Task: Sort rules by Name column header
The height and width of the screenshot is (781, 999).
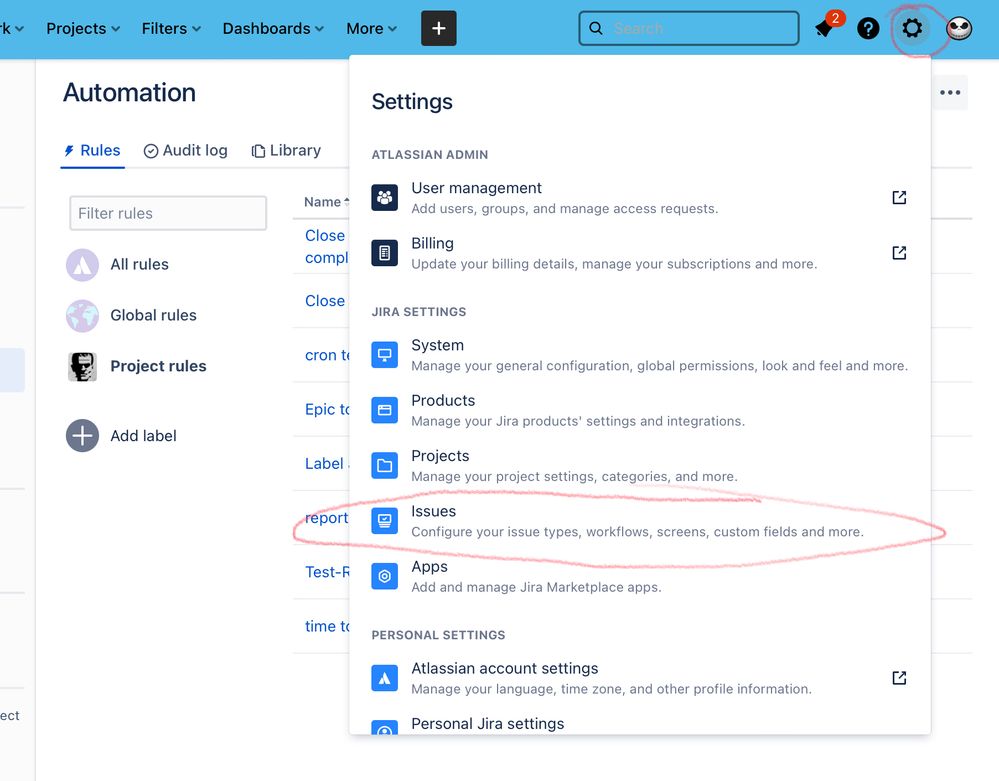Action: coord(326,202)
